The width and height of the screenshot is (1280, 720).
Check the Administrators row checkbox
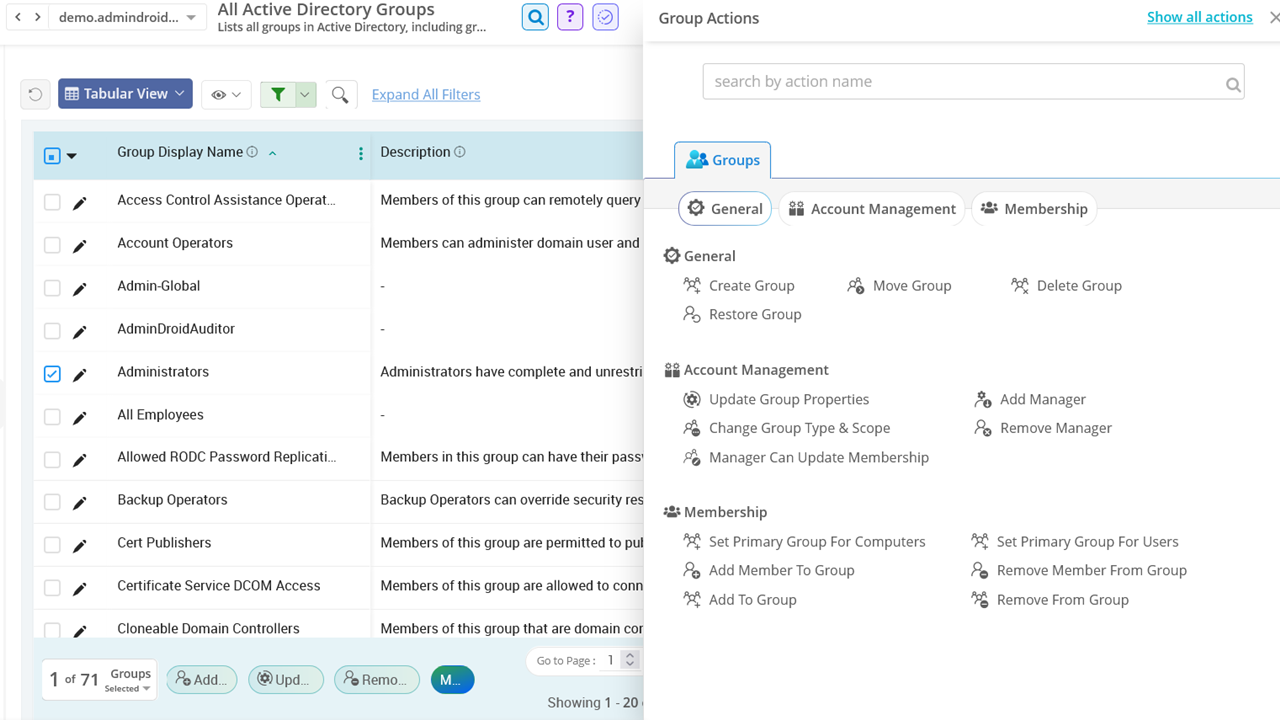pyautogui.click(x=52, y=373)
